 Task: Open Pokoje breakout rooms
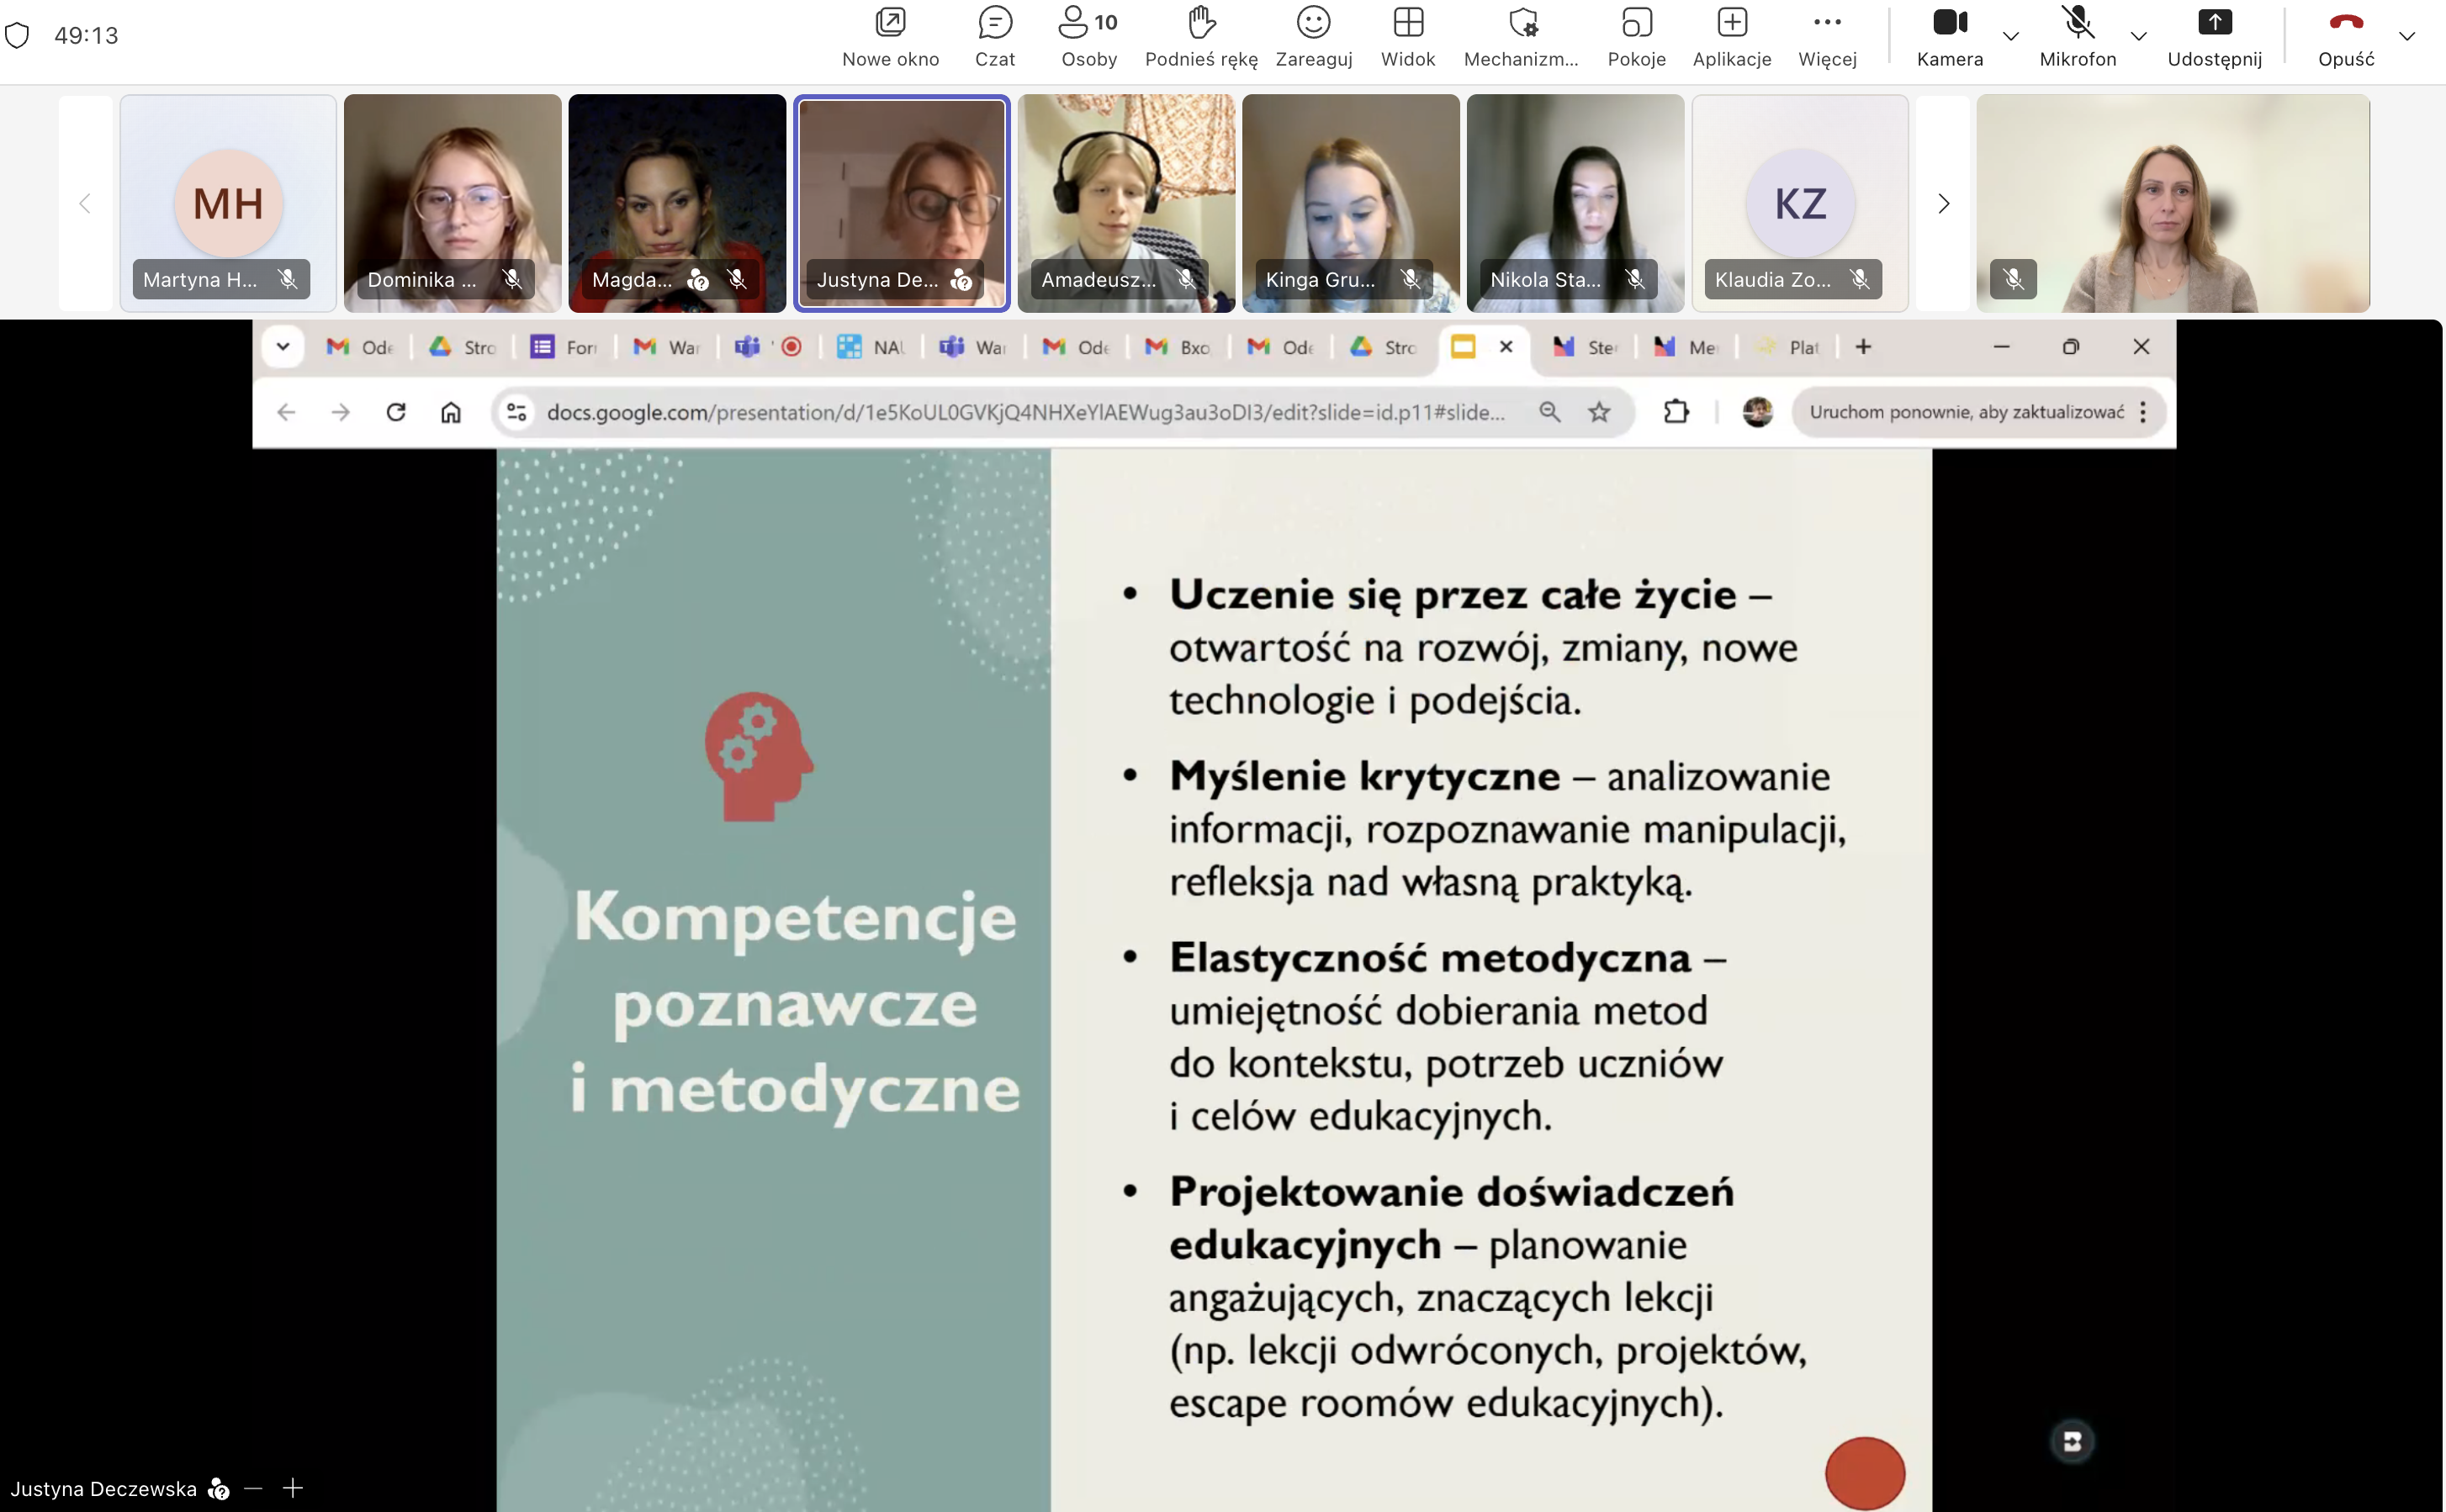click(x=1636, y=36)
